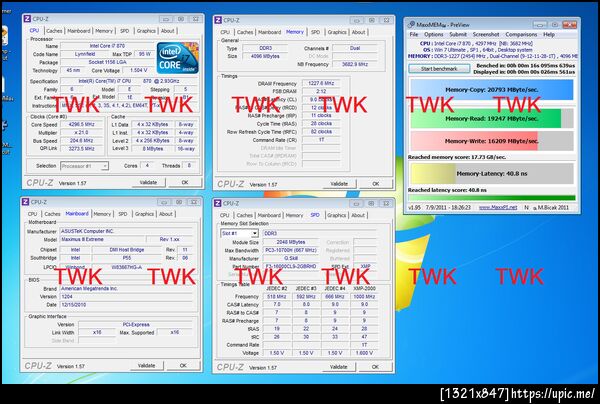This screenshot has height=404, width=600.
Task: Click CPU-Z title icon of SPD window
Action: pos(218,203)
